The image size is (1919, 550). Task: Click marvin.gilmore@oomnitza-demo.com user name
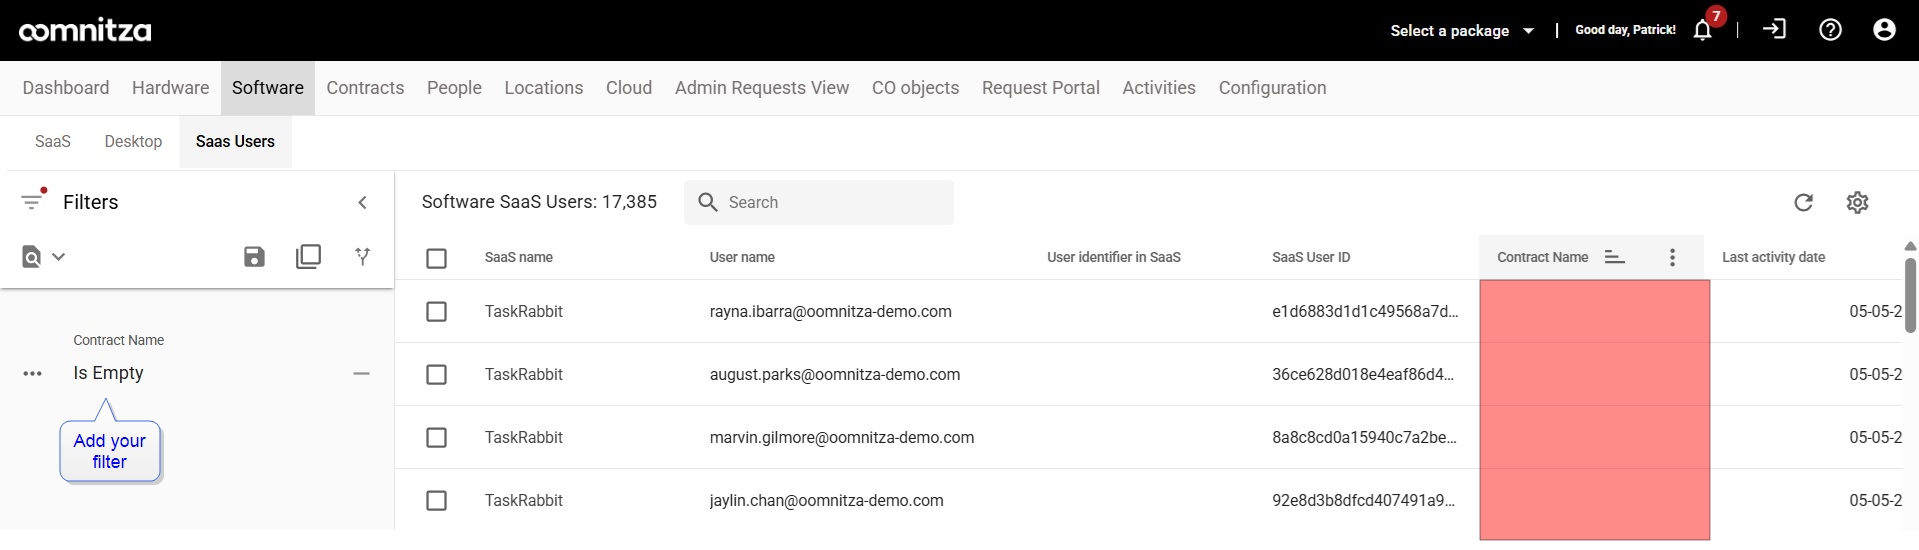click(842, 437)
